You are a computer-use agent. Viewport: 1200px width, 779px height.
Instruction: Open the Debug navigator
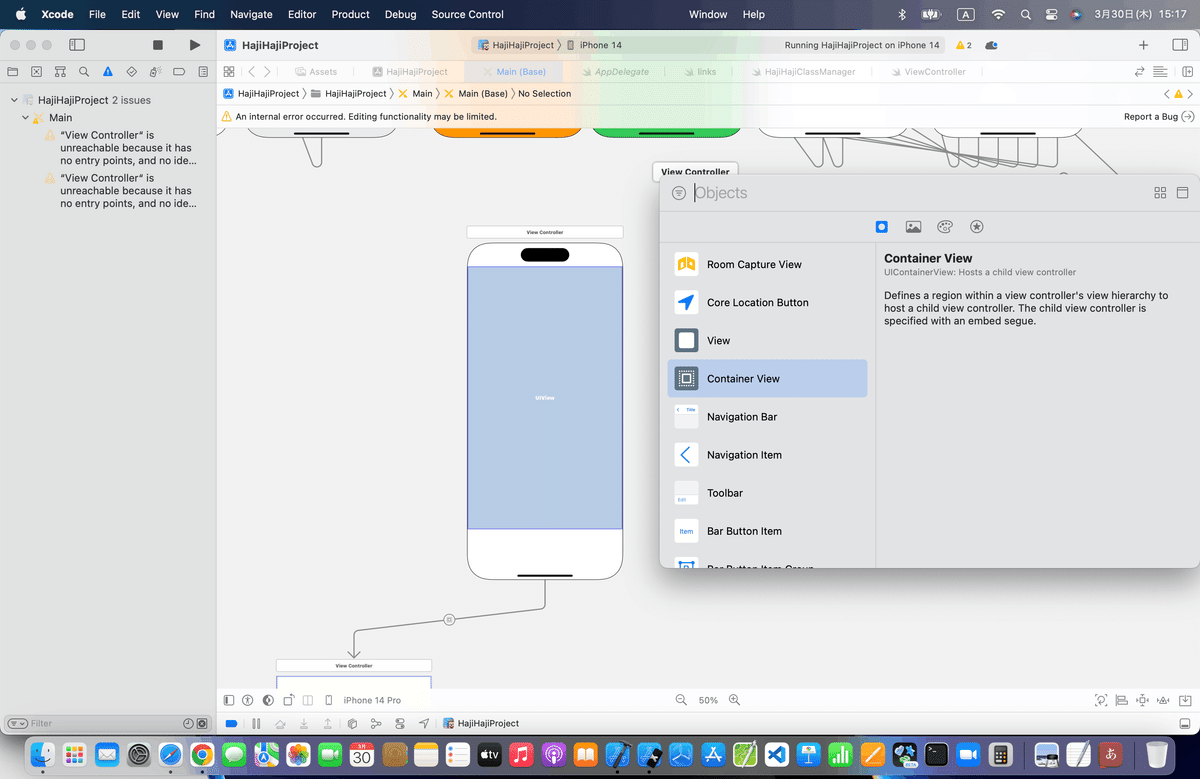pyautogui.click(x=155, y=72)
